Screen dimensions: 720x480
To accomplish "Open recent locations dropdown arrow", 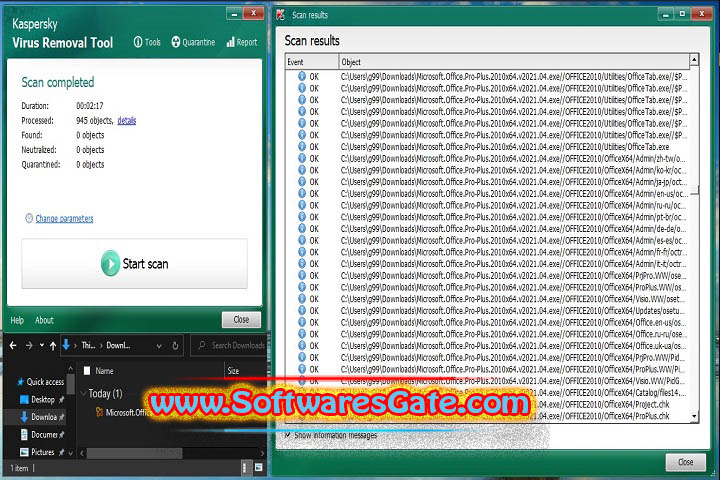I will click(40, 345).
